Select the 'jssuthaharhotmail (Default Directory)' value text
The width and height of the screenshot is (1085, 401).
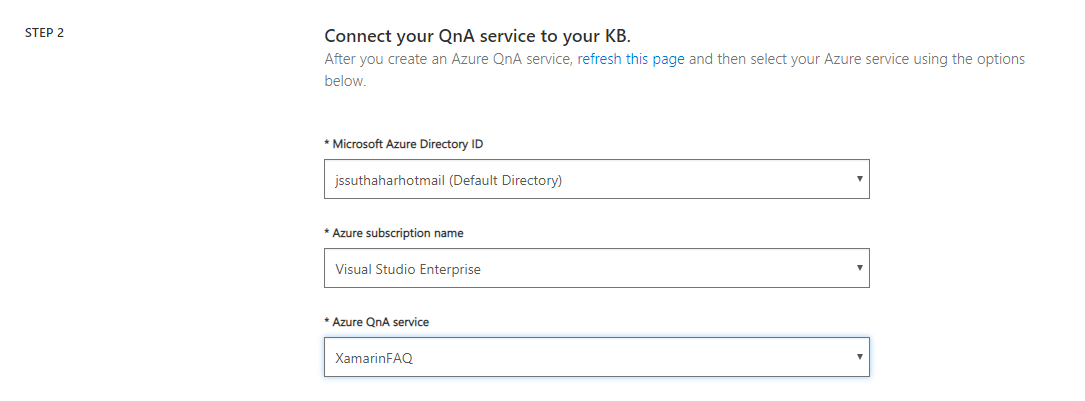pyautogui.click(x=449, y=180)
